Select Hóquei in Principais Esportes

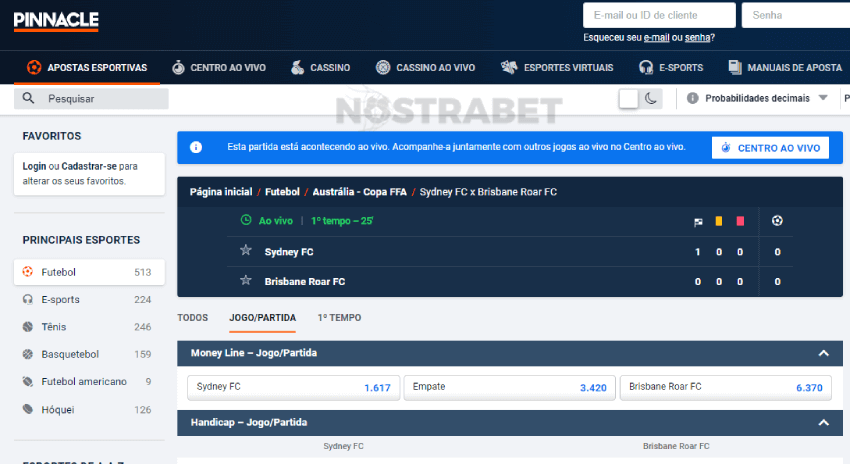click(x=89, y=409)
